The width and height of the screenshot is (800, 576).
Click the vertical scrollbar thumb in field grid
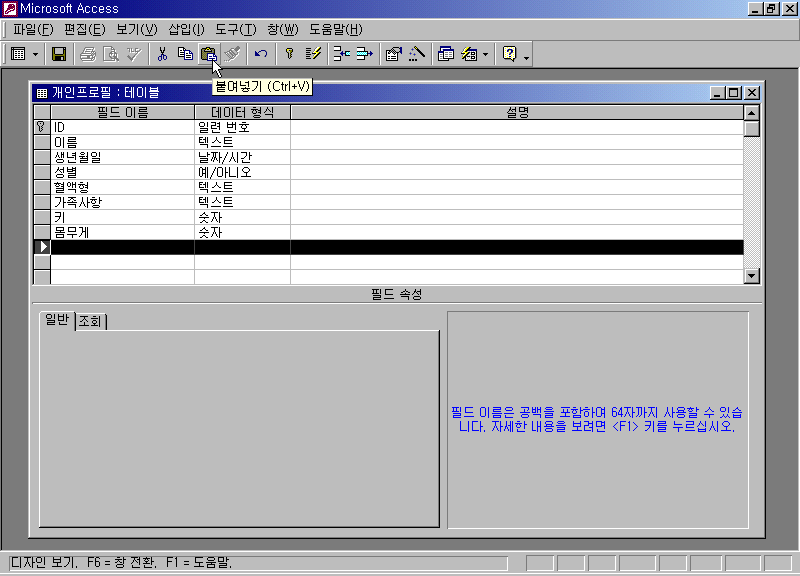(752, 128)
